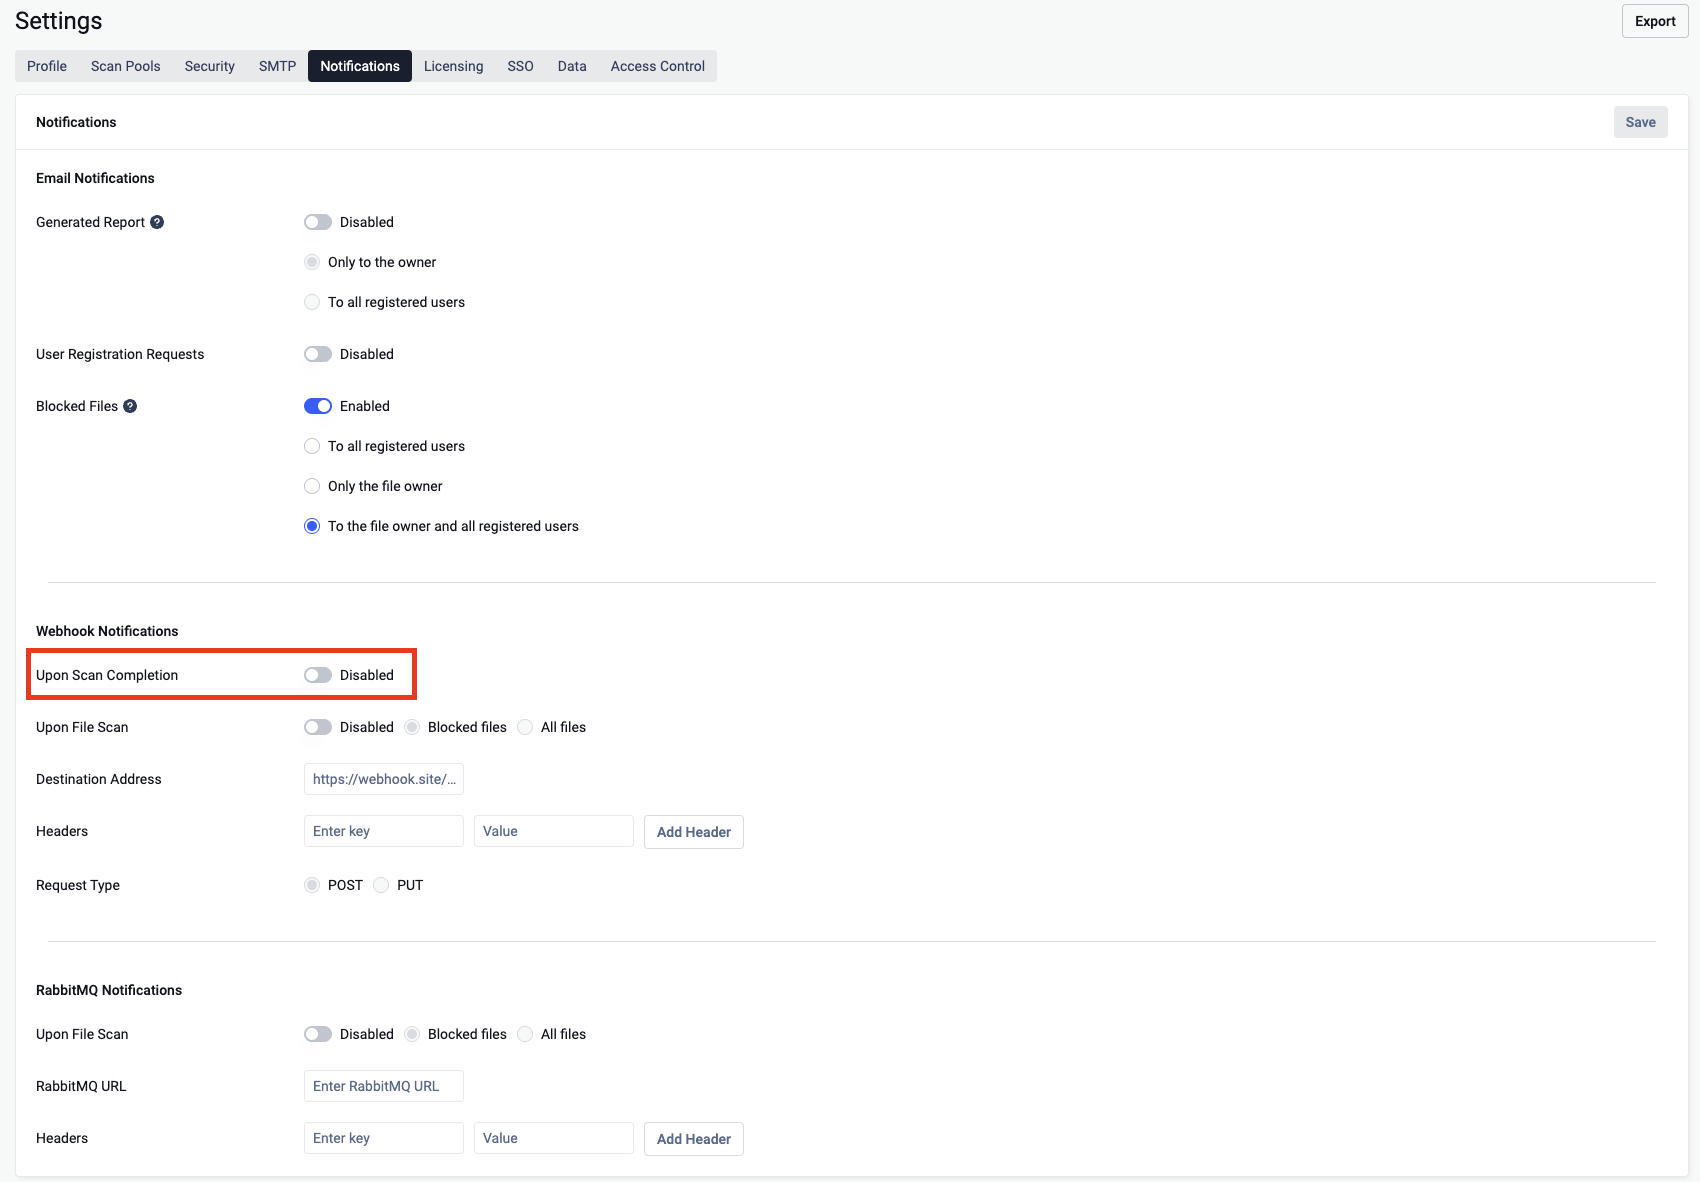
Task: Focus the RabbitMQ URL field
Action: [384, 1086]
